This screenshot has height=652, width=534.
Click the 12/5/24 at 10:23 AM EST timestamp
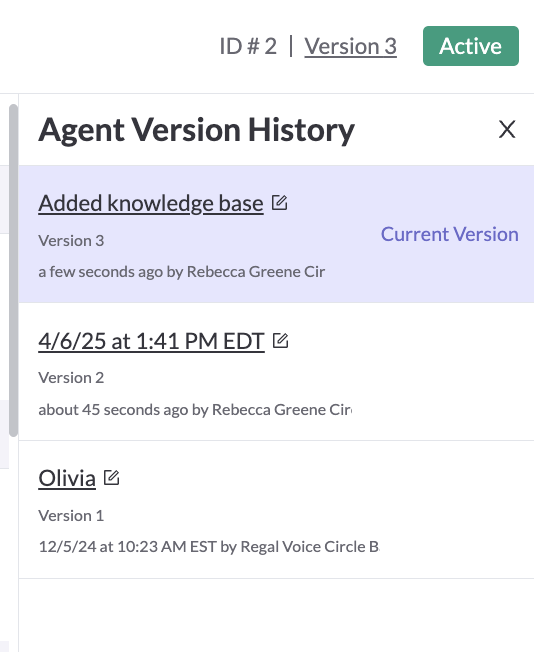[209, 547]
